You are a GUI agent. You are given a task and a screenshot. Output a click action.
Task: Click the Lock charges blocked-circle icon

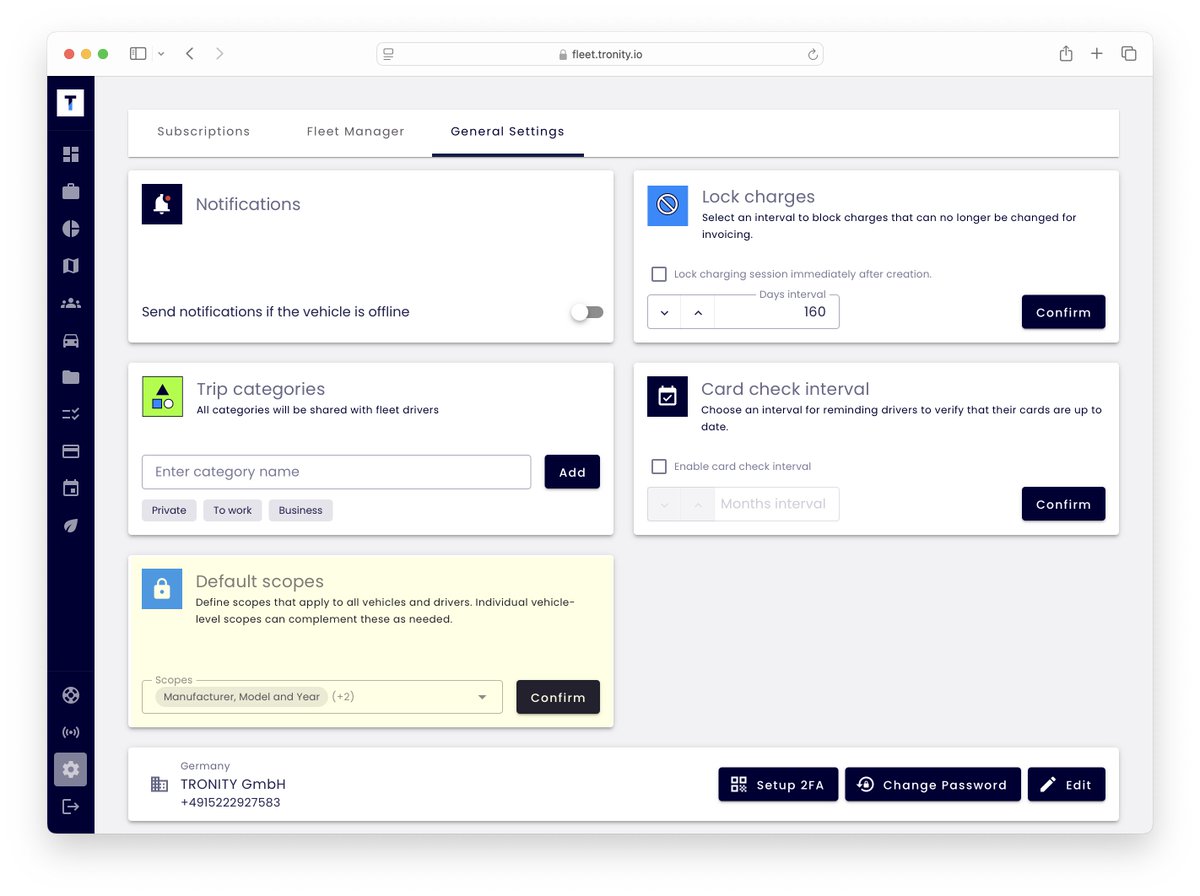coord(668,205)
